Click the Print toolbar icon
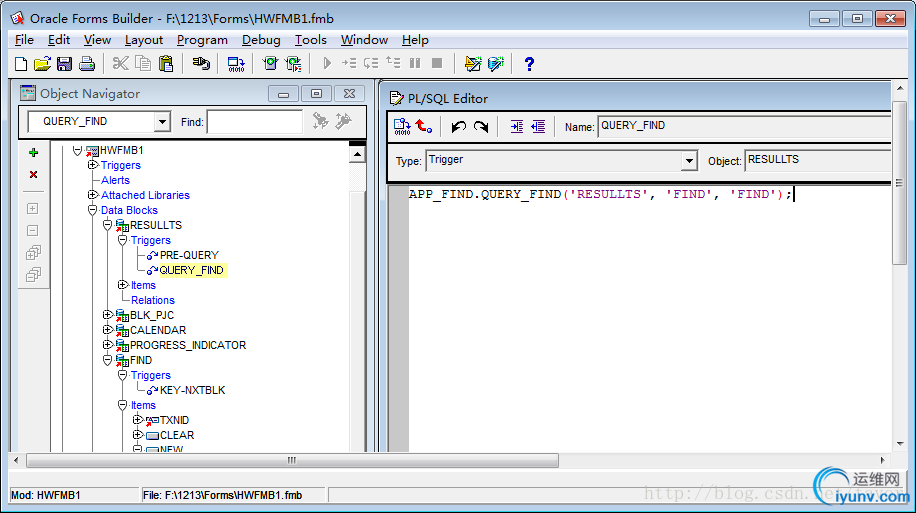Viewport: 916px width, 513px height. (87, 64)
